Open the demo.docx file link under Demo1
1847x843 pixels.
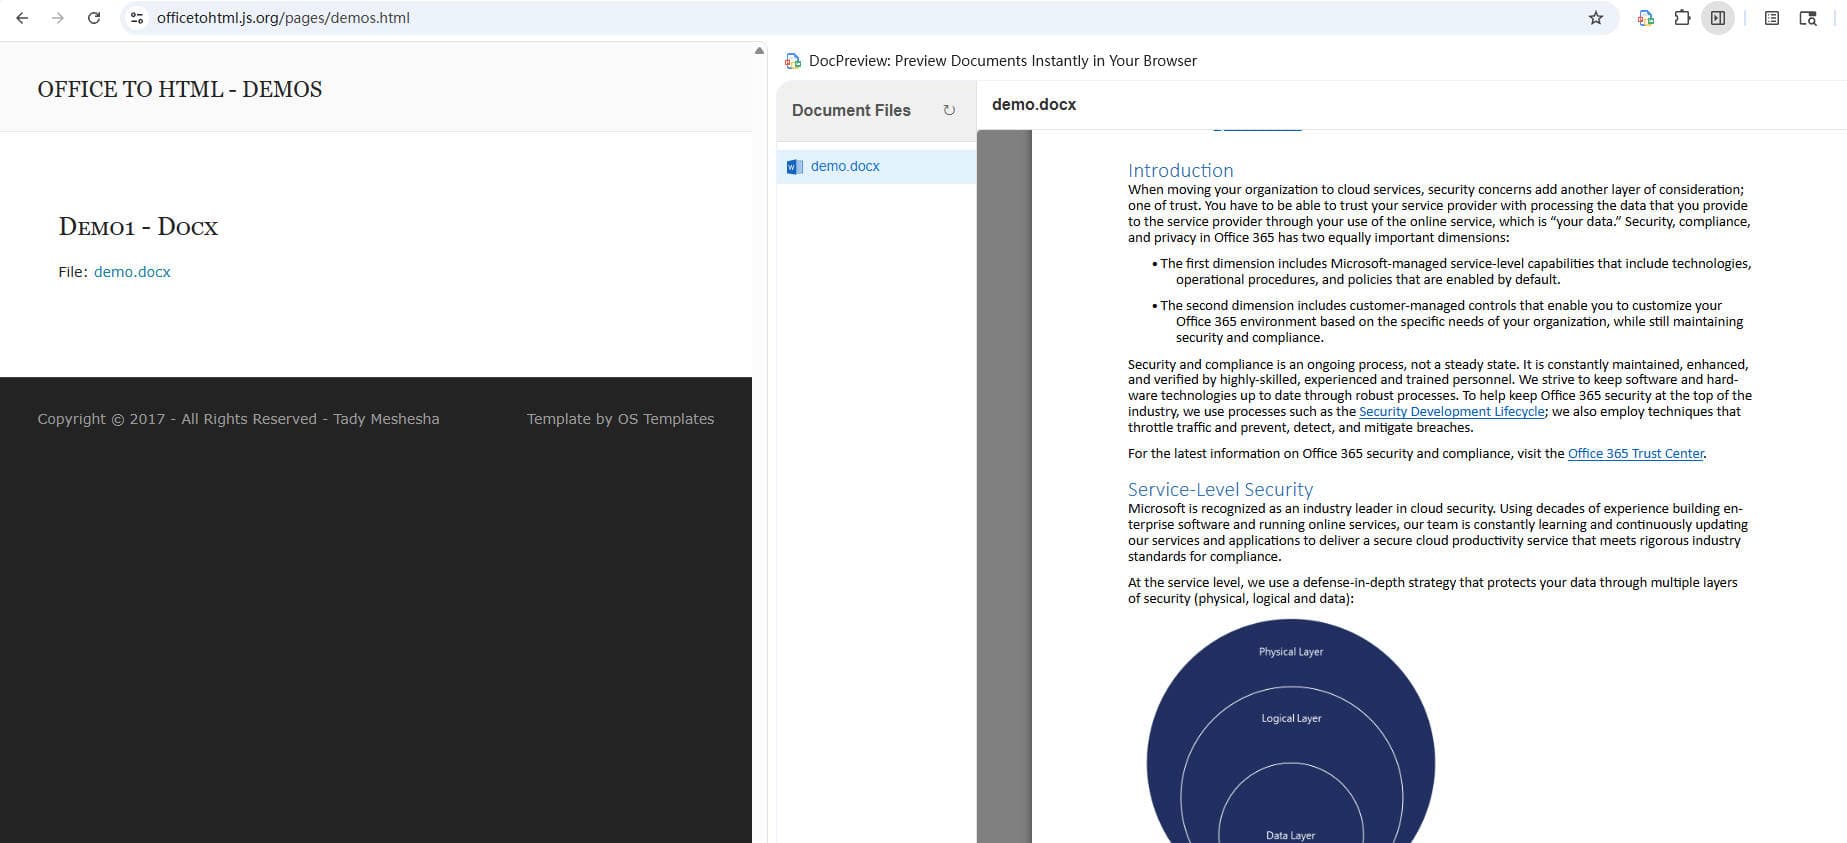[132, 272]
